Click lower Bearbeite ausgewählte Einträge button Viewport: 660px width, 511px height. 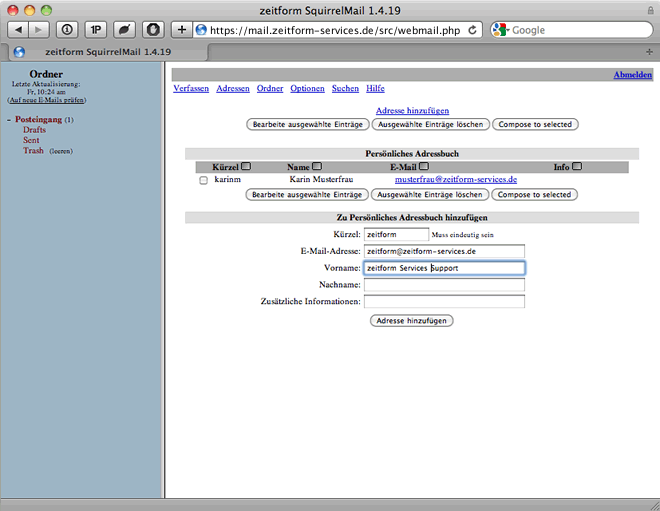pyautogui.click(x=307, y=195)
